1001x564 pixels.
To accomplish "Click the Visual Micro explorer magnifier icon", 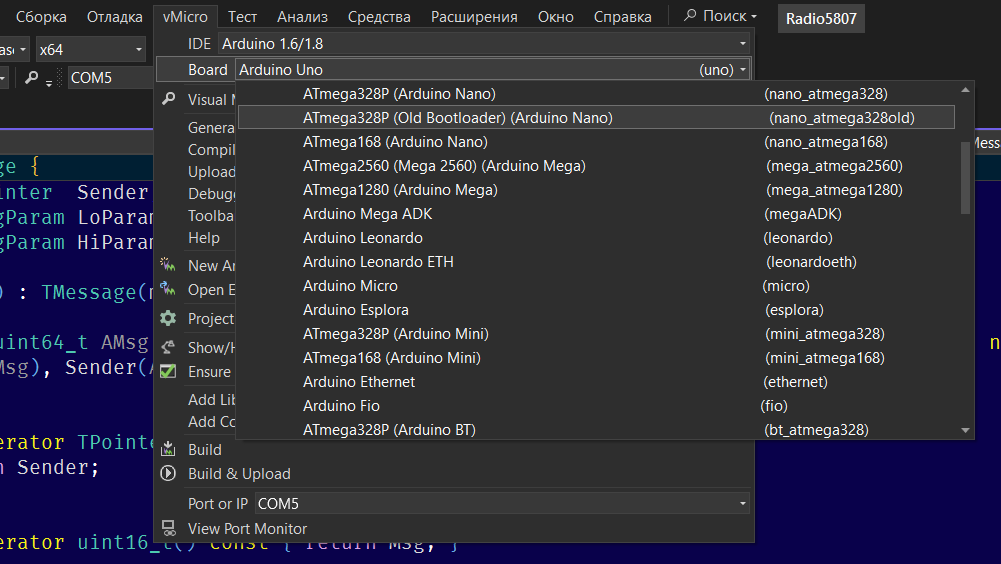I will pyautogui.click(x=169, y=99).
